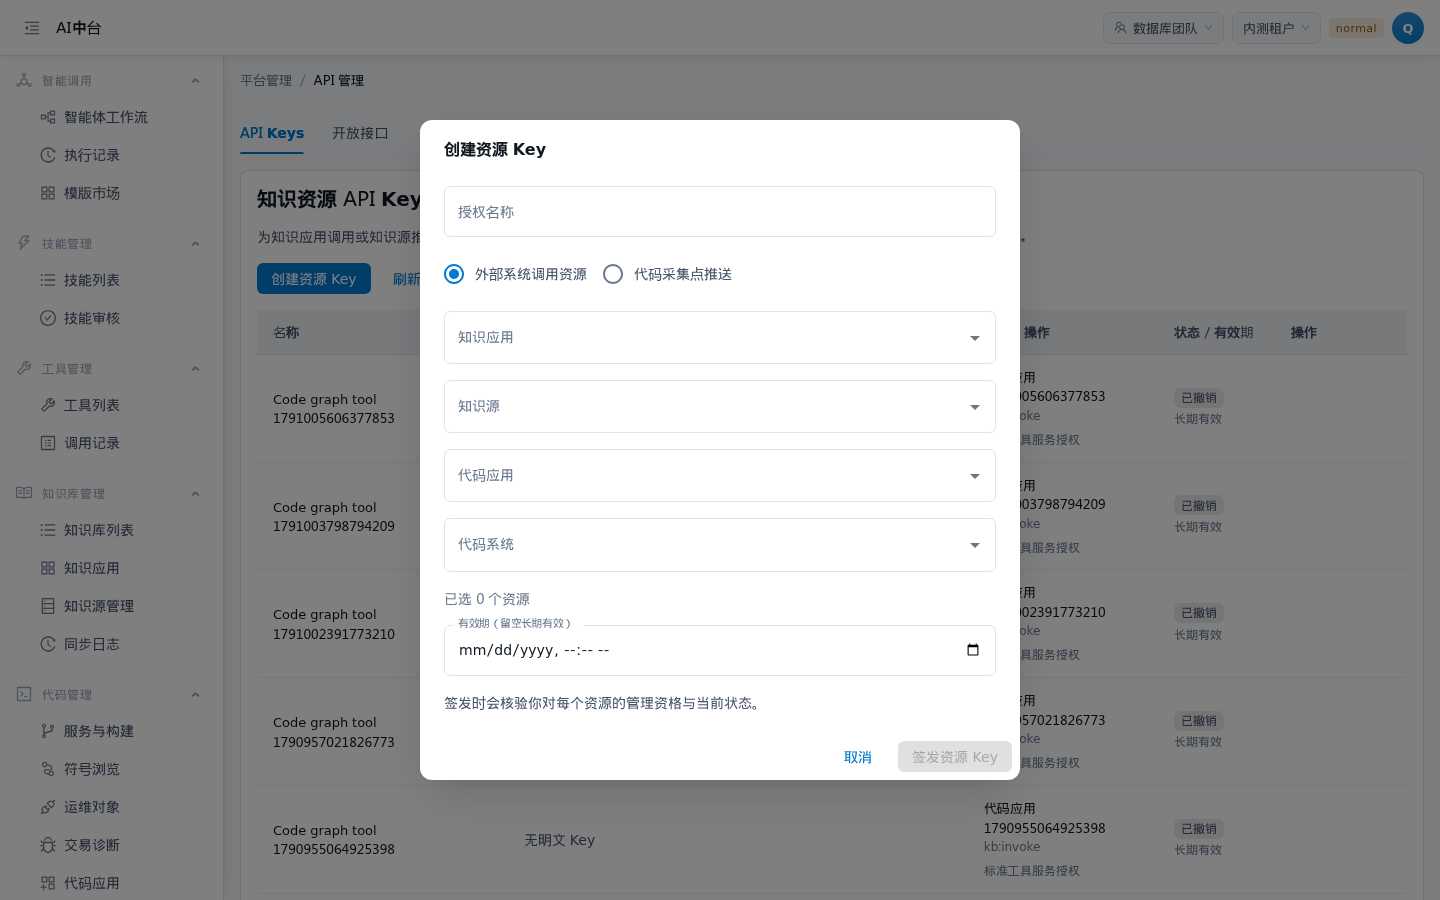Click the 知识库管理 book icon

click(x=24, y=493)
